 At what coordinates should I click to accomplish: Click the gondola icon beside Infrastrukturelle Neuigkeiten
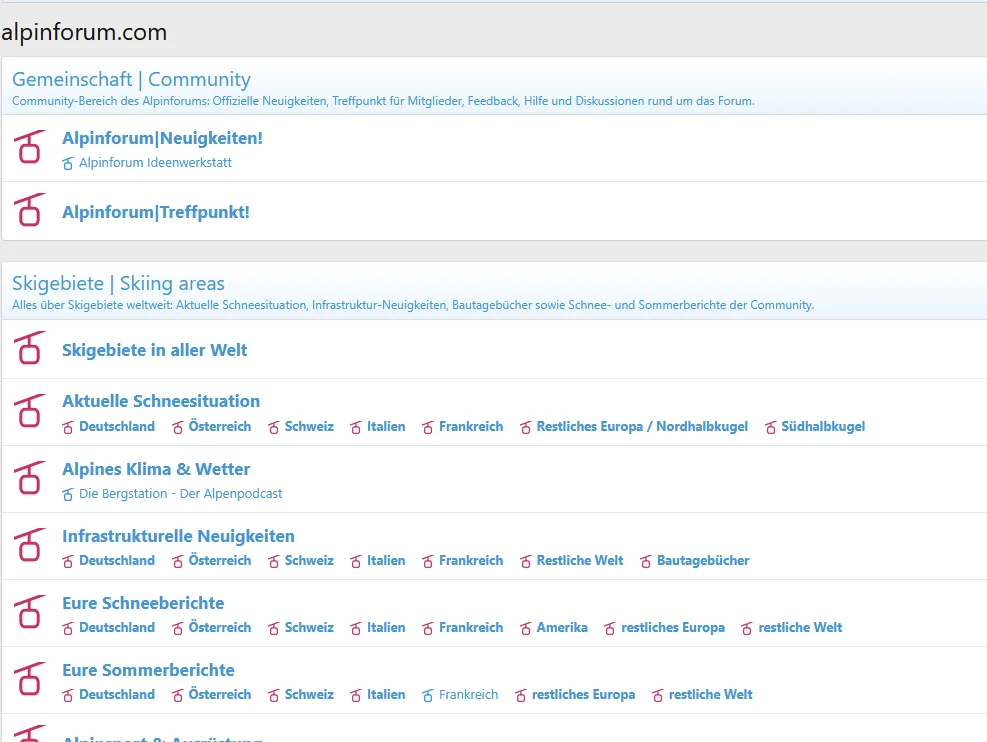30,544
